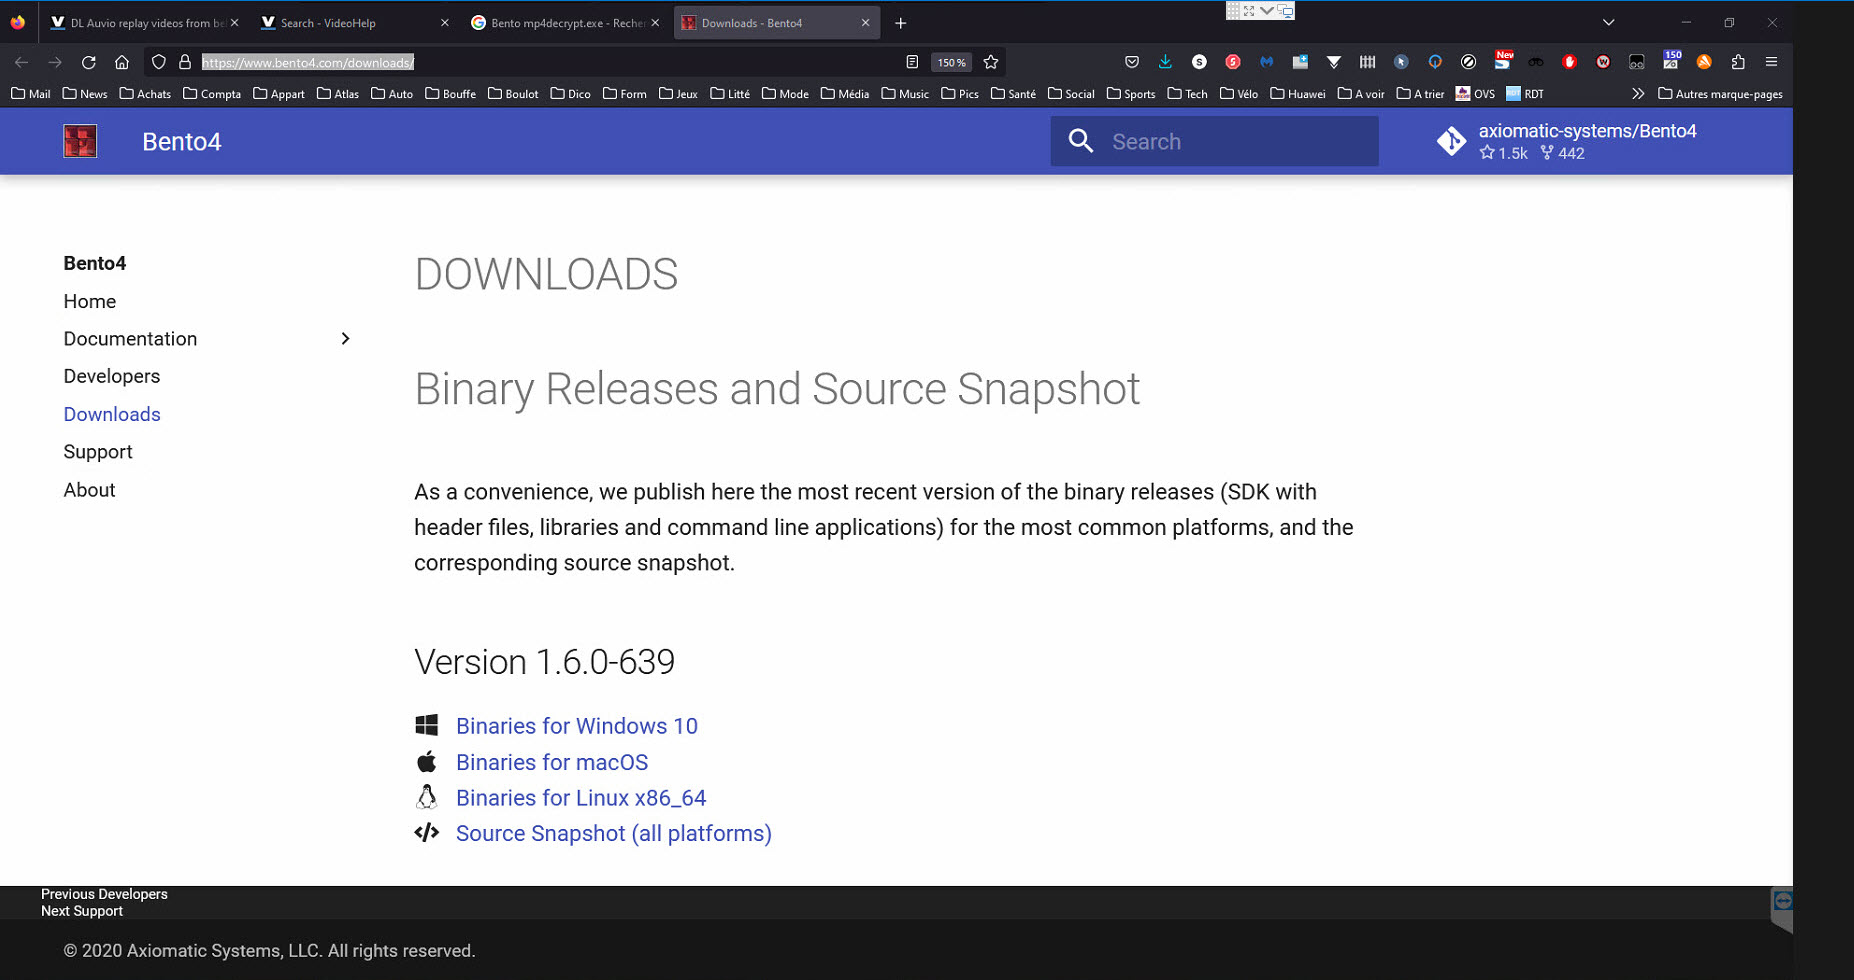The height and width of the screenshot is (980, 1854).
Task: Click the red octagon S extension icon
Action: [1233, 62]
